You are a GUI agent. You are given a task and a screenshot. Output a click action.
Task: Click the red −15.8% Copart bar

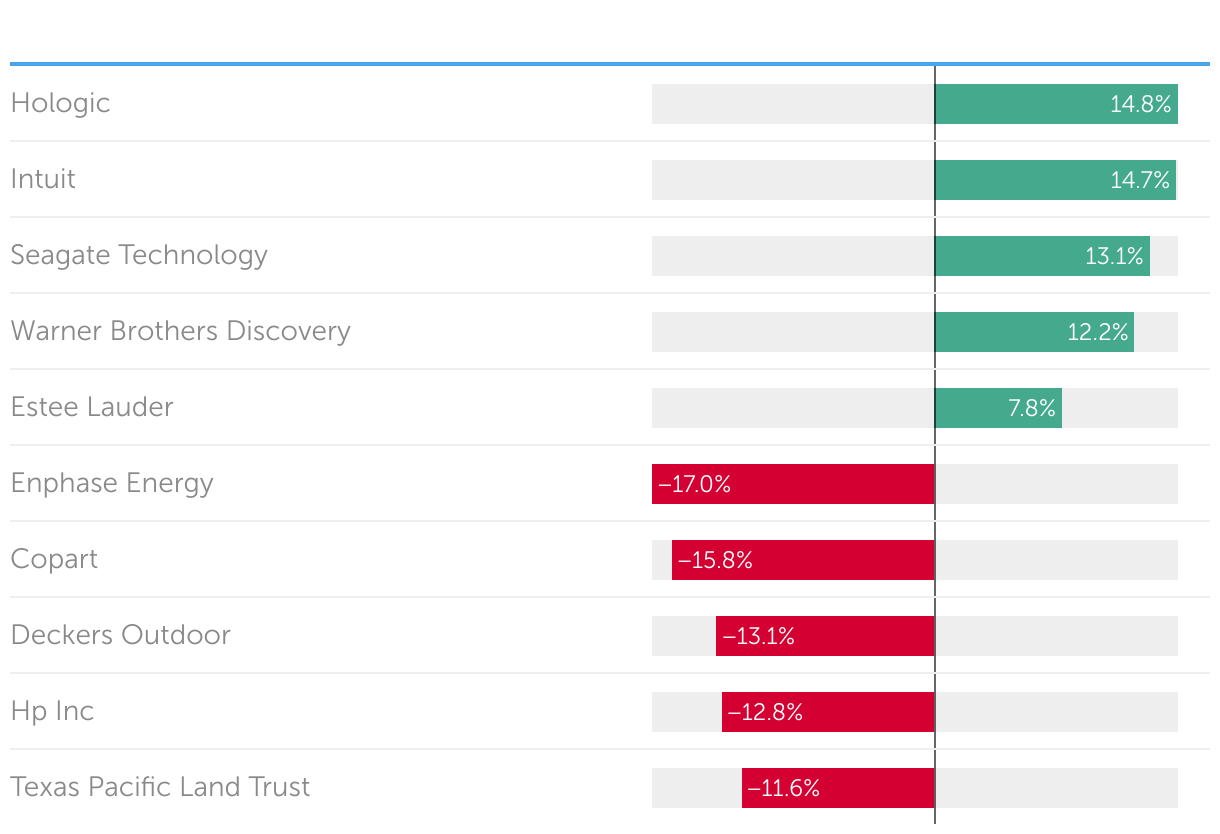tap(803, 560)
